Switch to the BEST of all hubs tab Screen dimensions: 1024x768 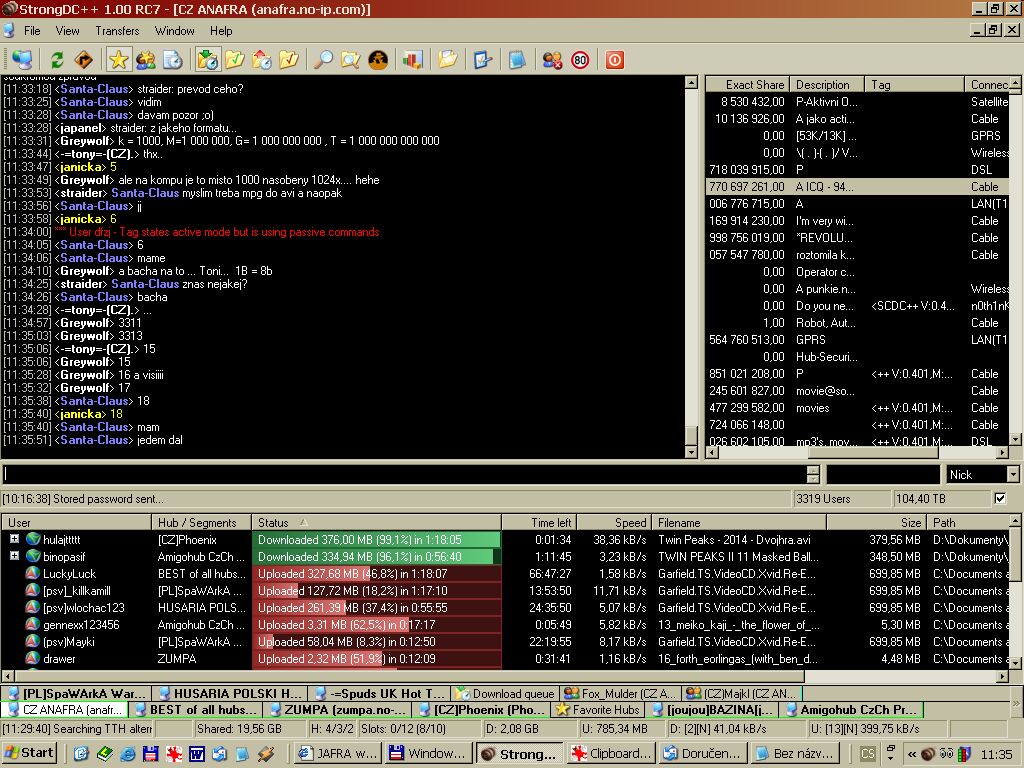click(x=196, y=710)
